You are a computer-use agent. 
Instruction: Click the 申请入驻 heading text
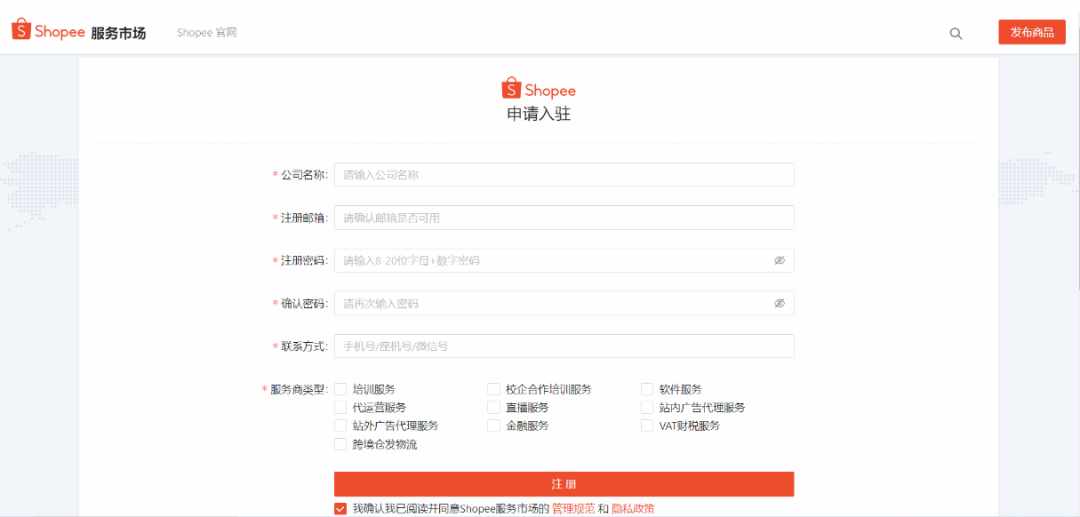point(539,114)
